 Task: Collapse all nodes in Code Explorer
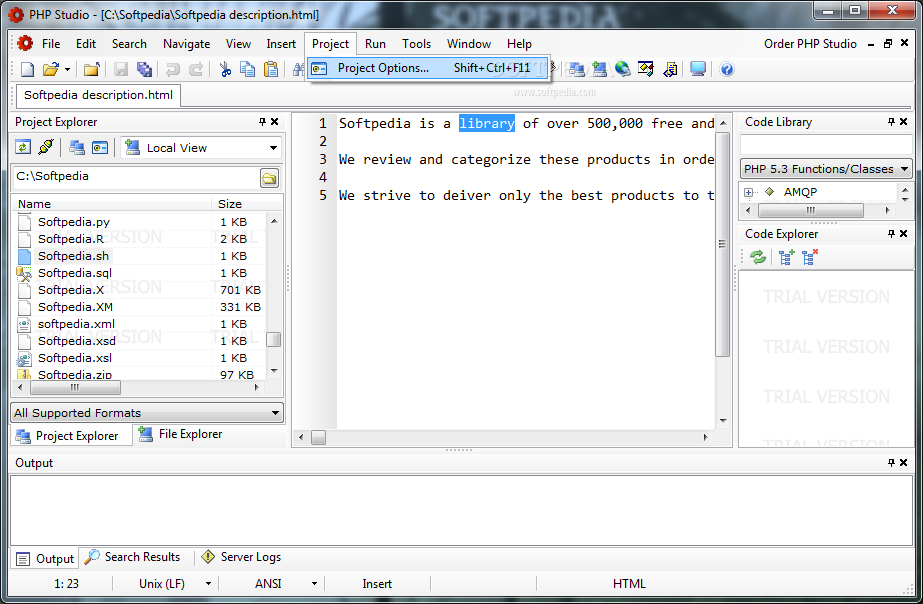coord(809,257)
